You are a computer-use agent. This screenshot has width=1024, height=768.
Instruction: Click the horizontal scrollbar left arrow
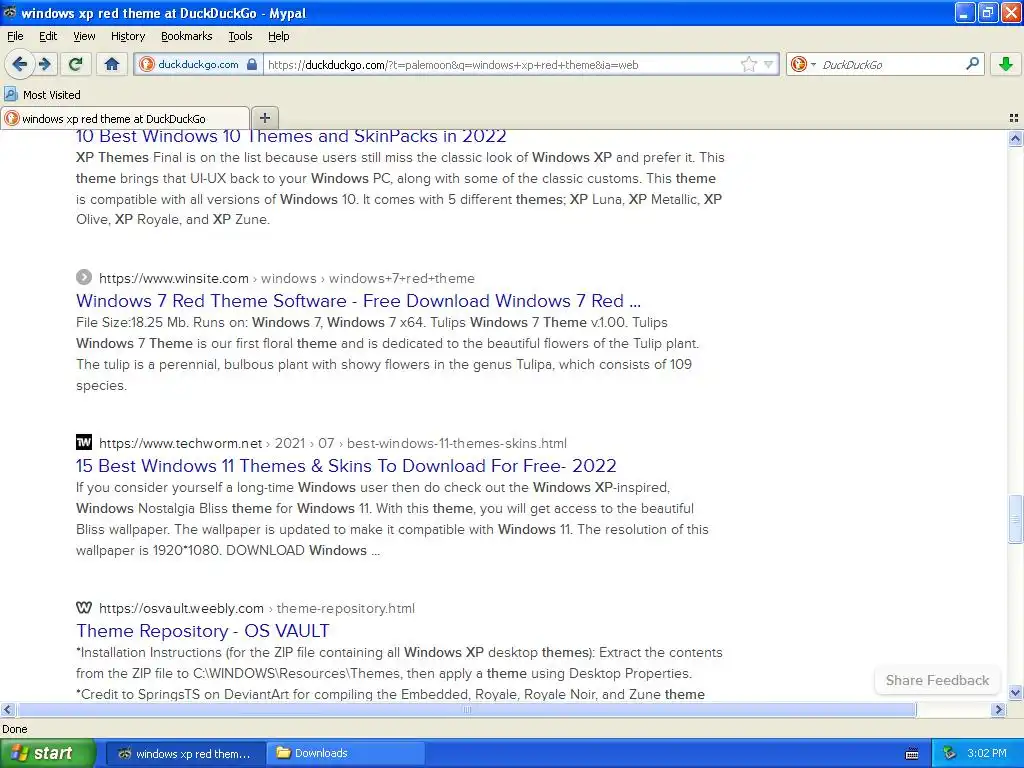click(x=7, y=709)
